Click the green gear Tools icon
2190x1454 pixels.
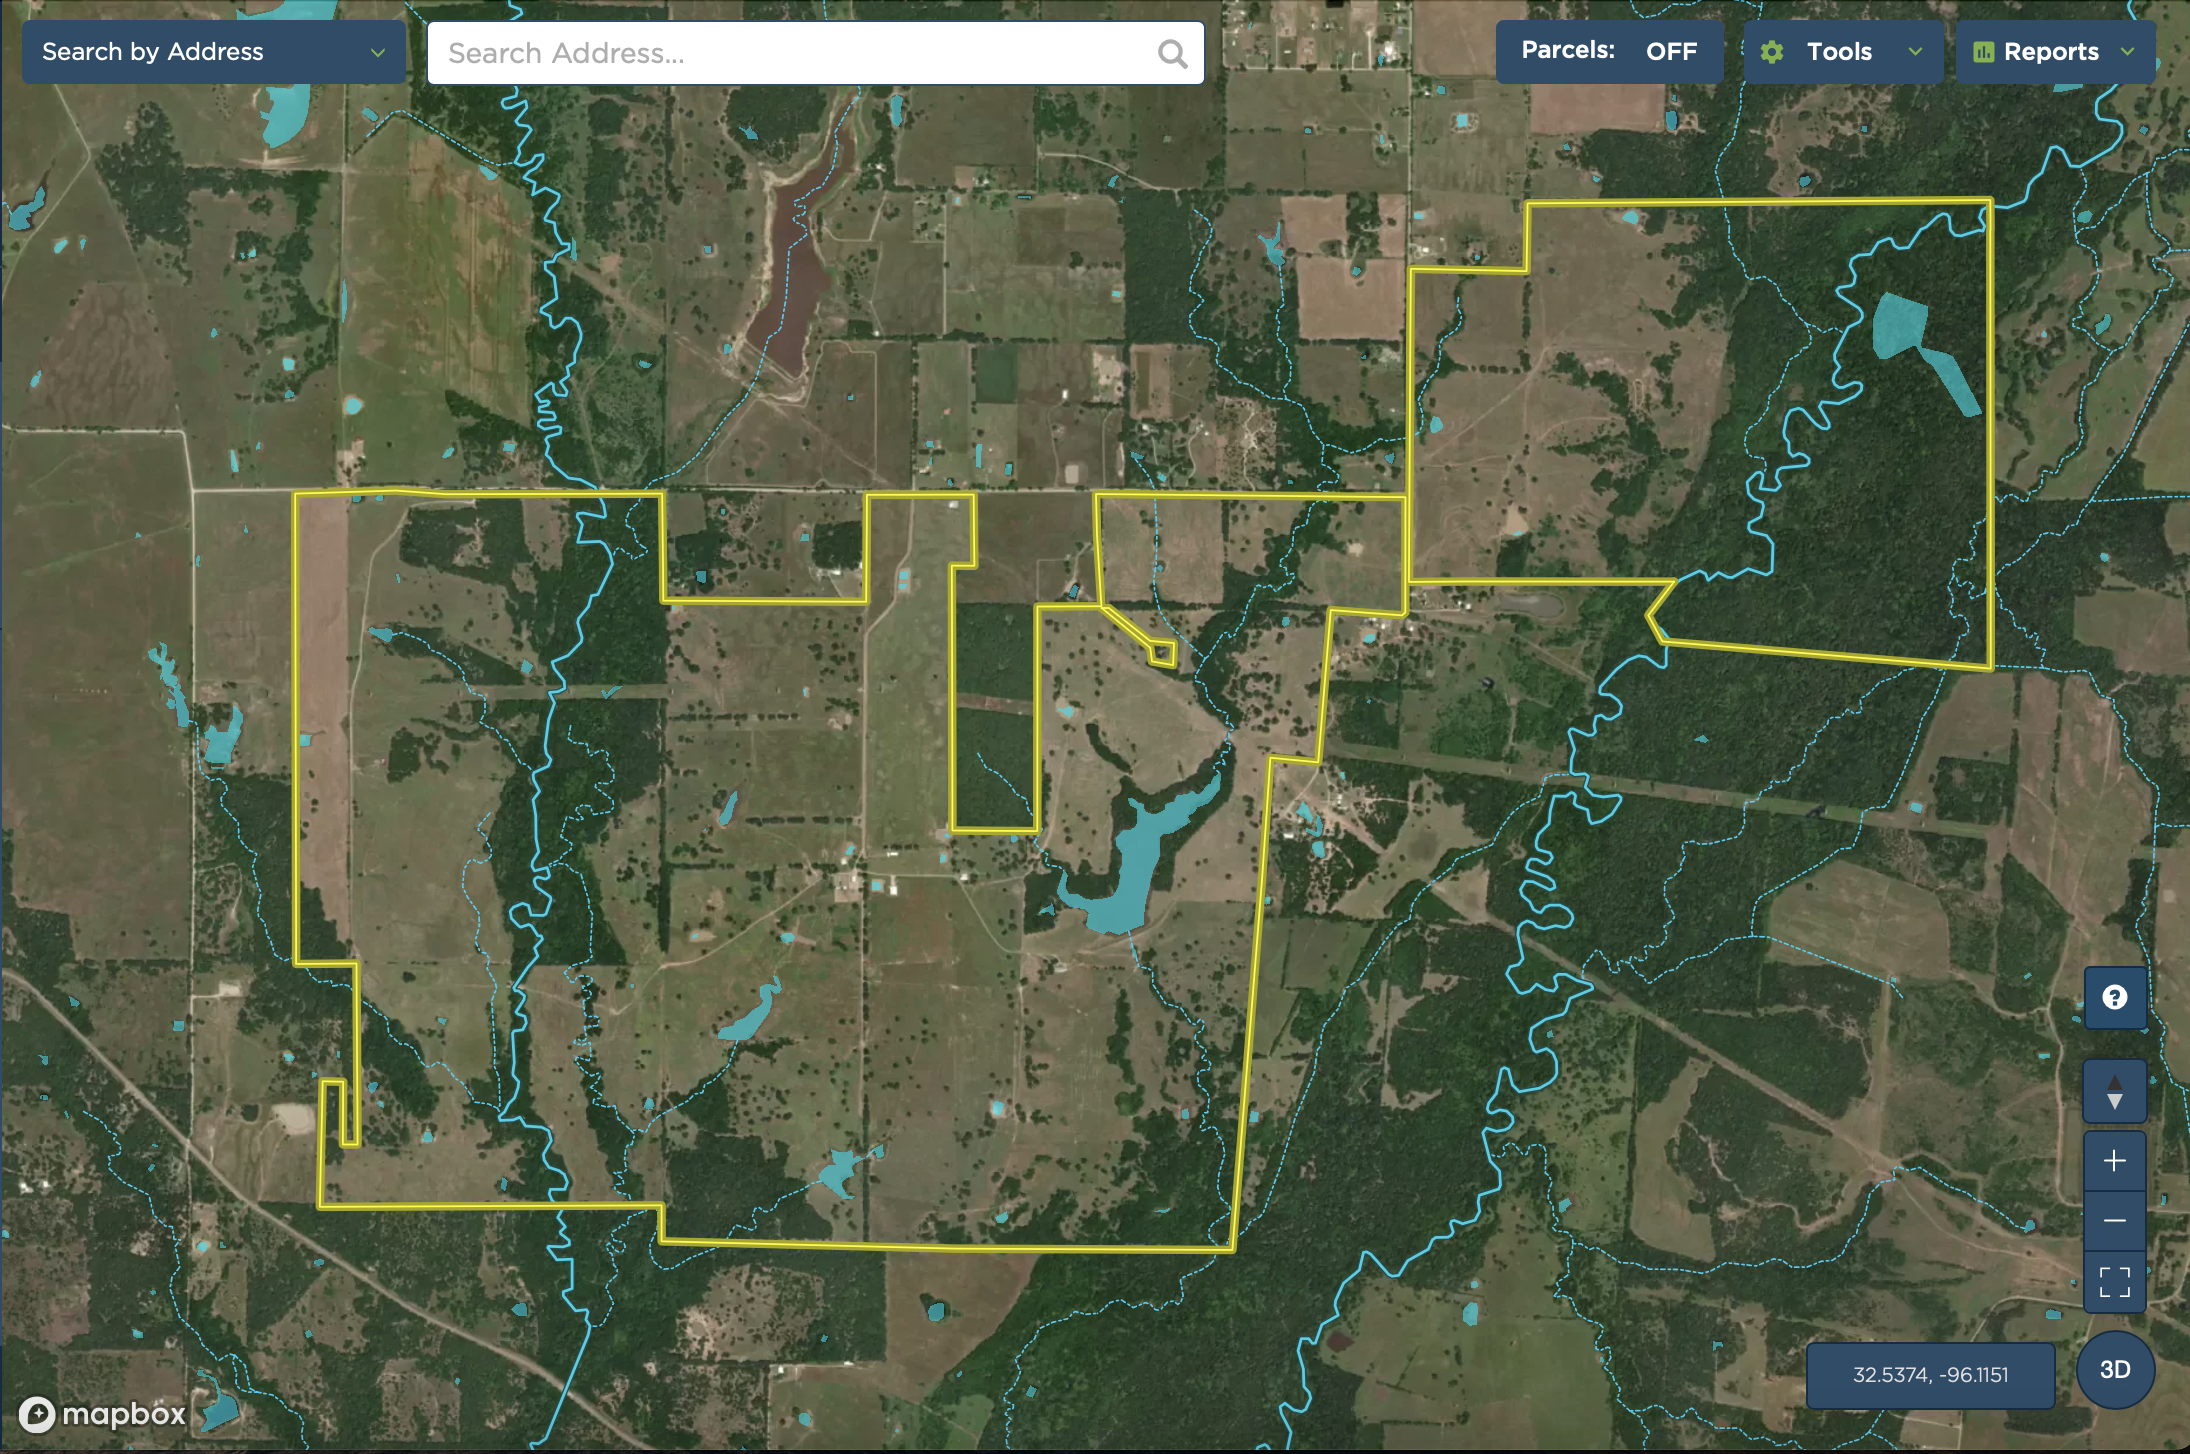point(1772,52)
